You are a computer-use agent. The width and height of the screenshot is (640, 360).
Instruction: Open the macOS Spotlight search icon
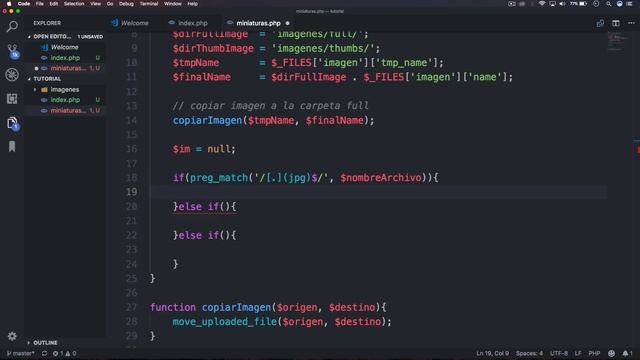click(x=608, y=4)
